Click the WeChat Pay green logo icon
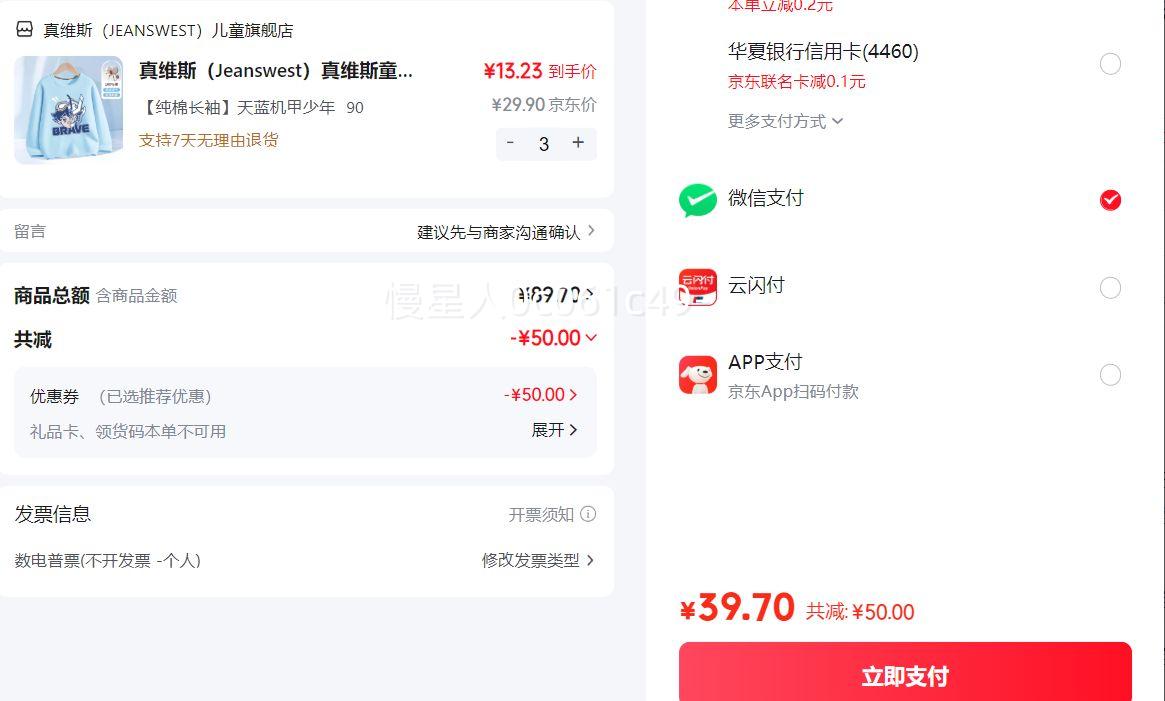The height and width of the screenshot is (701, 1165). [698, 200]
